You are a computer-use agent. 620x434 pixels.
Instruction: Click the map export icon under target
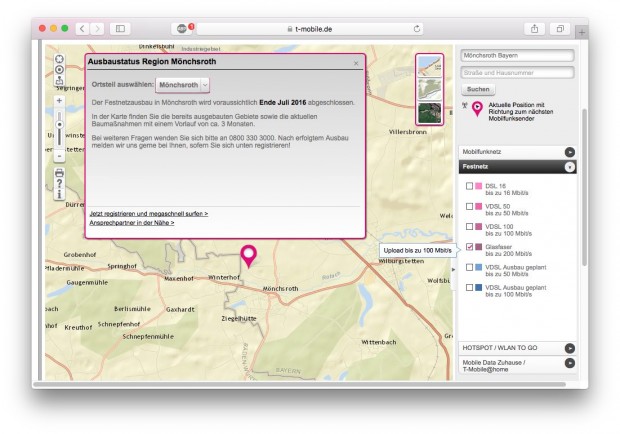(59, 80)
